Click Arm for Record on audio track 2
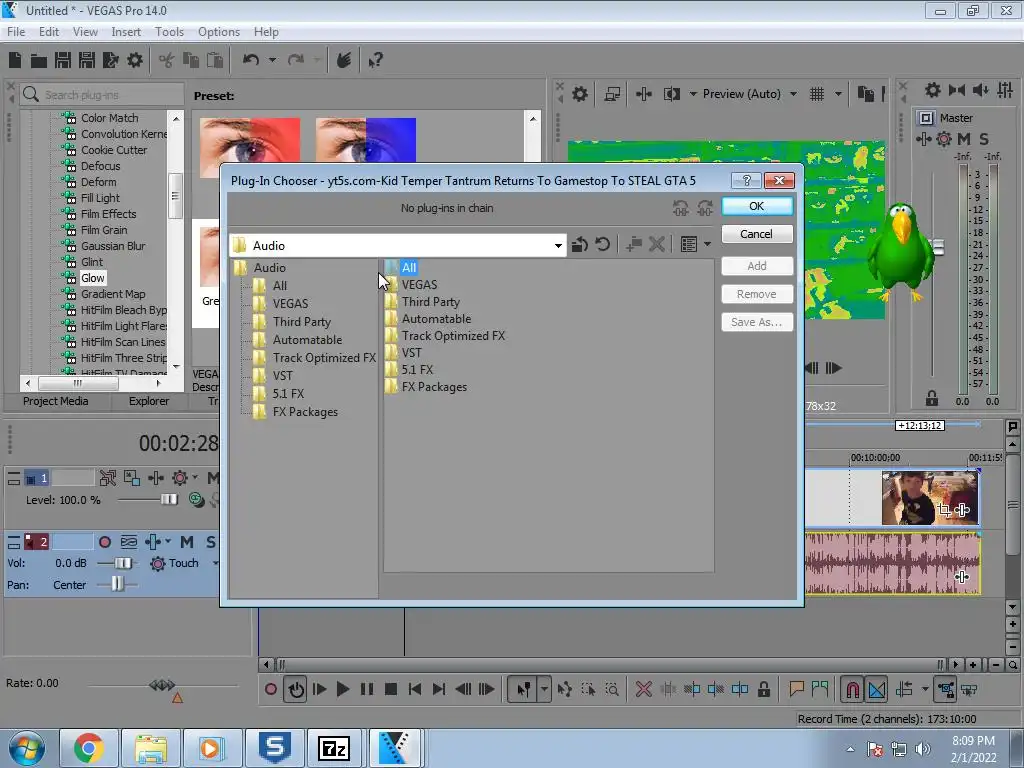Image resolution: width=1024 pixels, height=768 pixels. tap(104, 542)
